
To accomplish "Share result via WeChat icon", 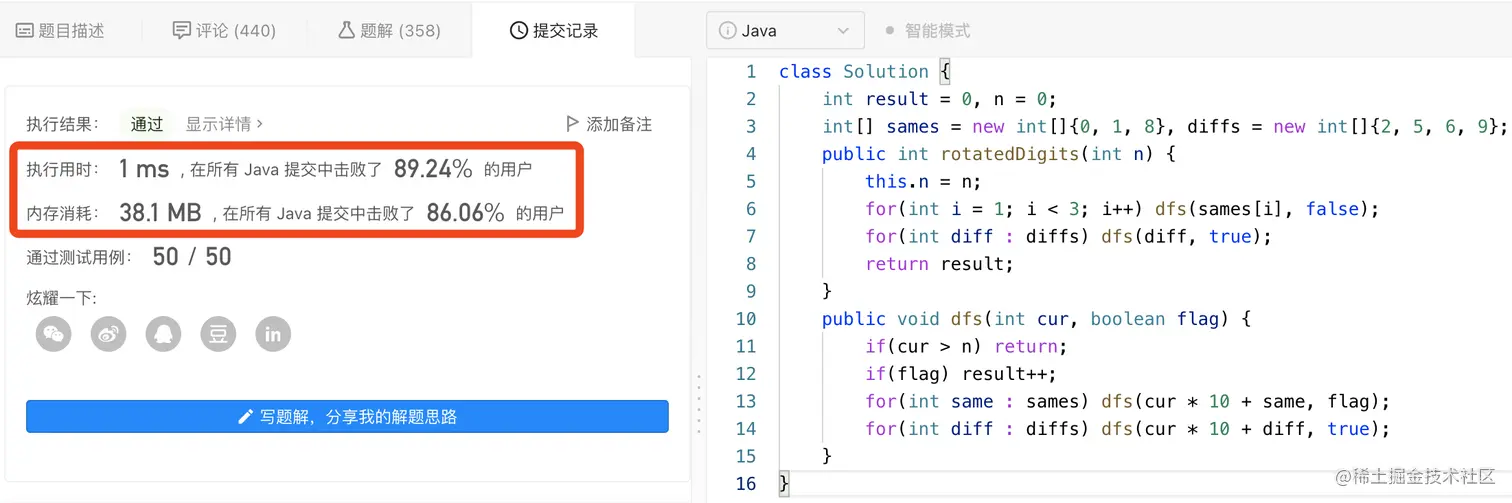I will click(x=54, y=334).
